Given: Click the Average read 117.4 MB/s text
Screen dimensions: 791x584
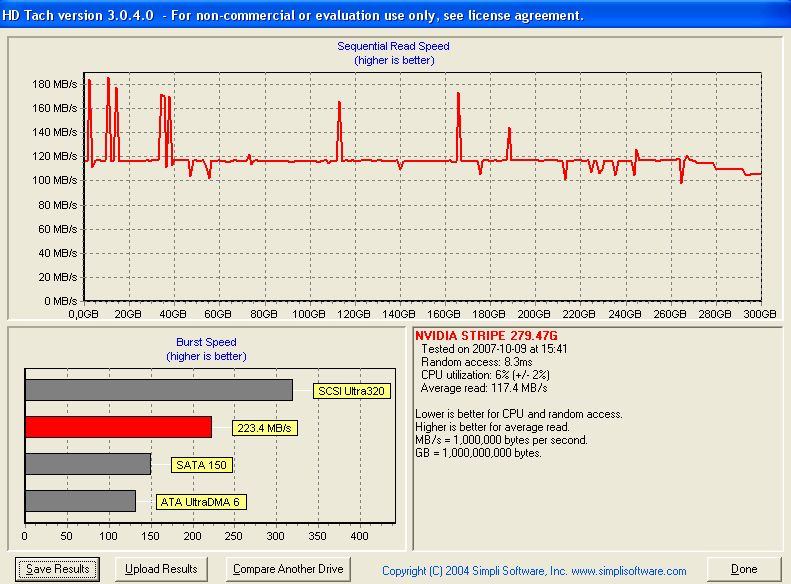Looking at the screenshot, I should coord(484,388).
